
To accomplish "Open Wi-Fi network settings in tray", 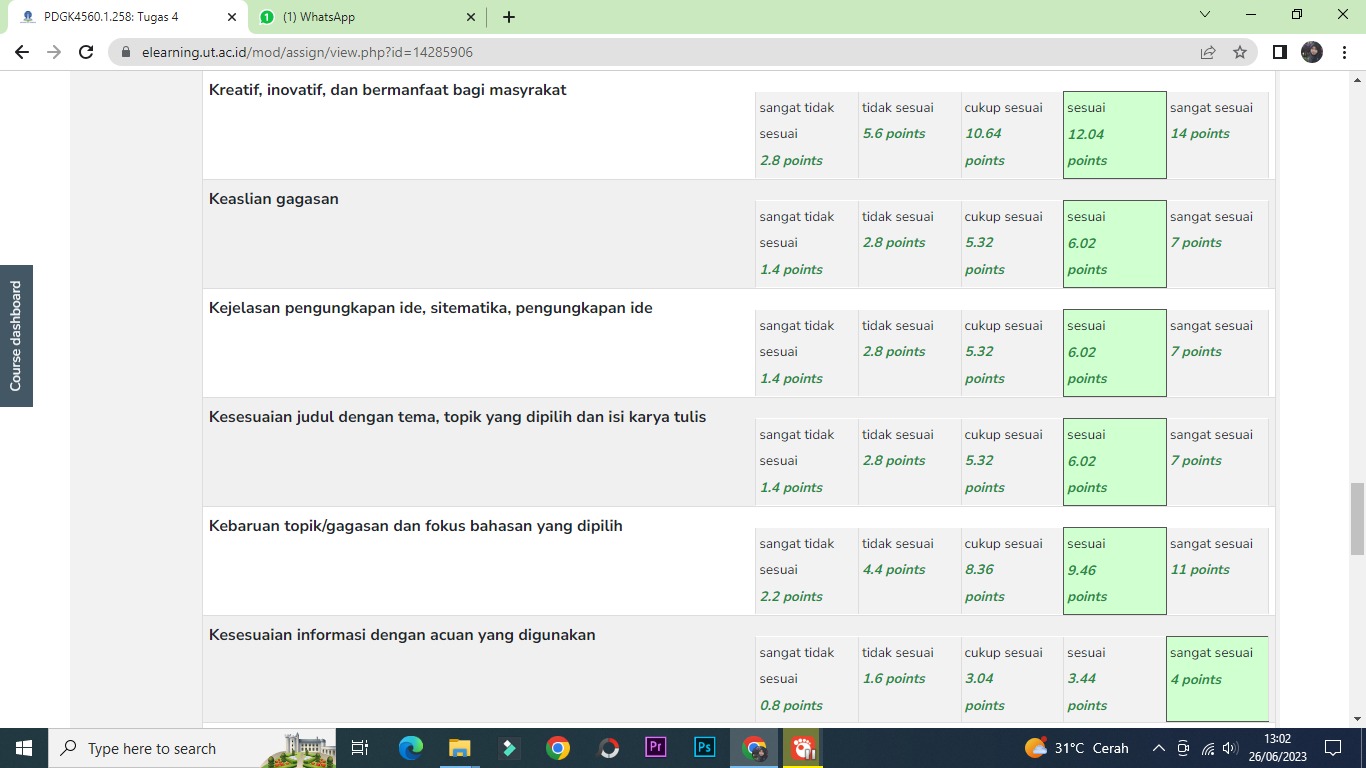I will pos(1208,748).
